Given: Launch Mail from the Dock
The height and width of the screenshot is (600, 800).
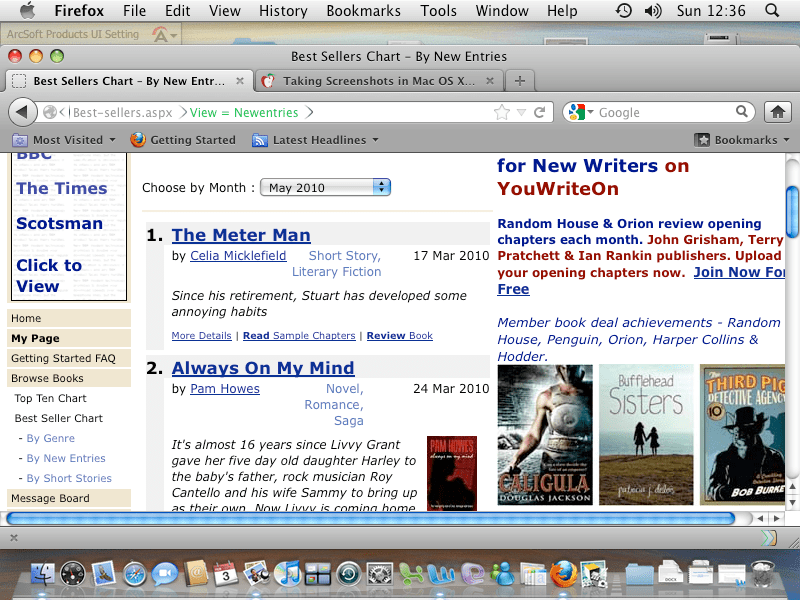Looking at the screenshot, I should [104, 573].
